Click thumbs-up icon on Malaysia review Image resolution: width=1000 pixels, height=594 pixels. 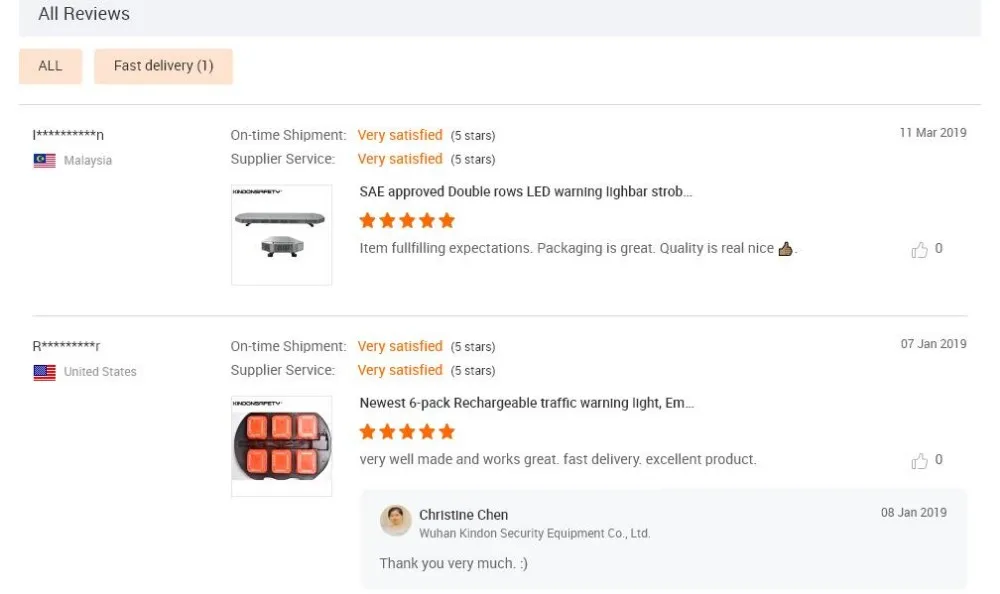pos(920,250)
